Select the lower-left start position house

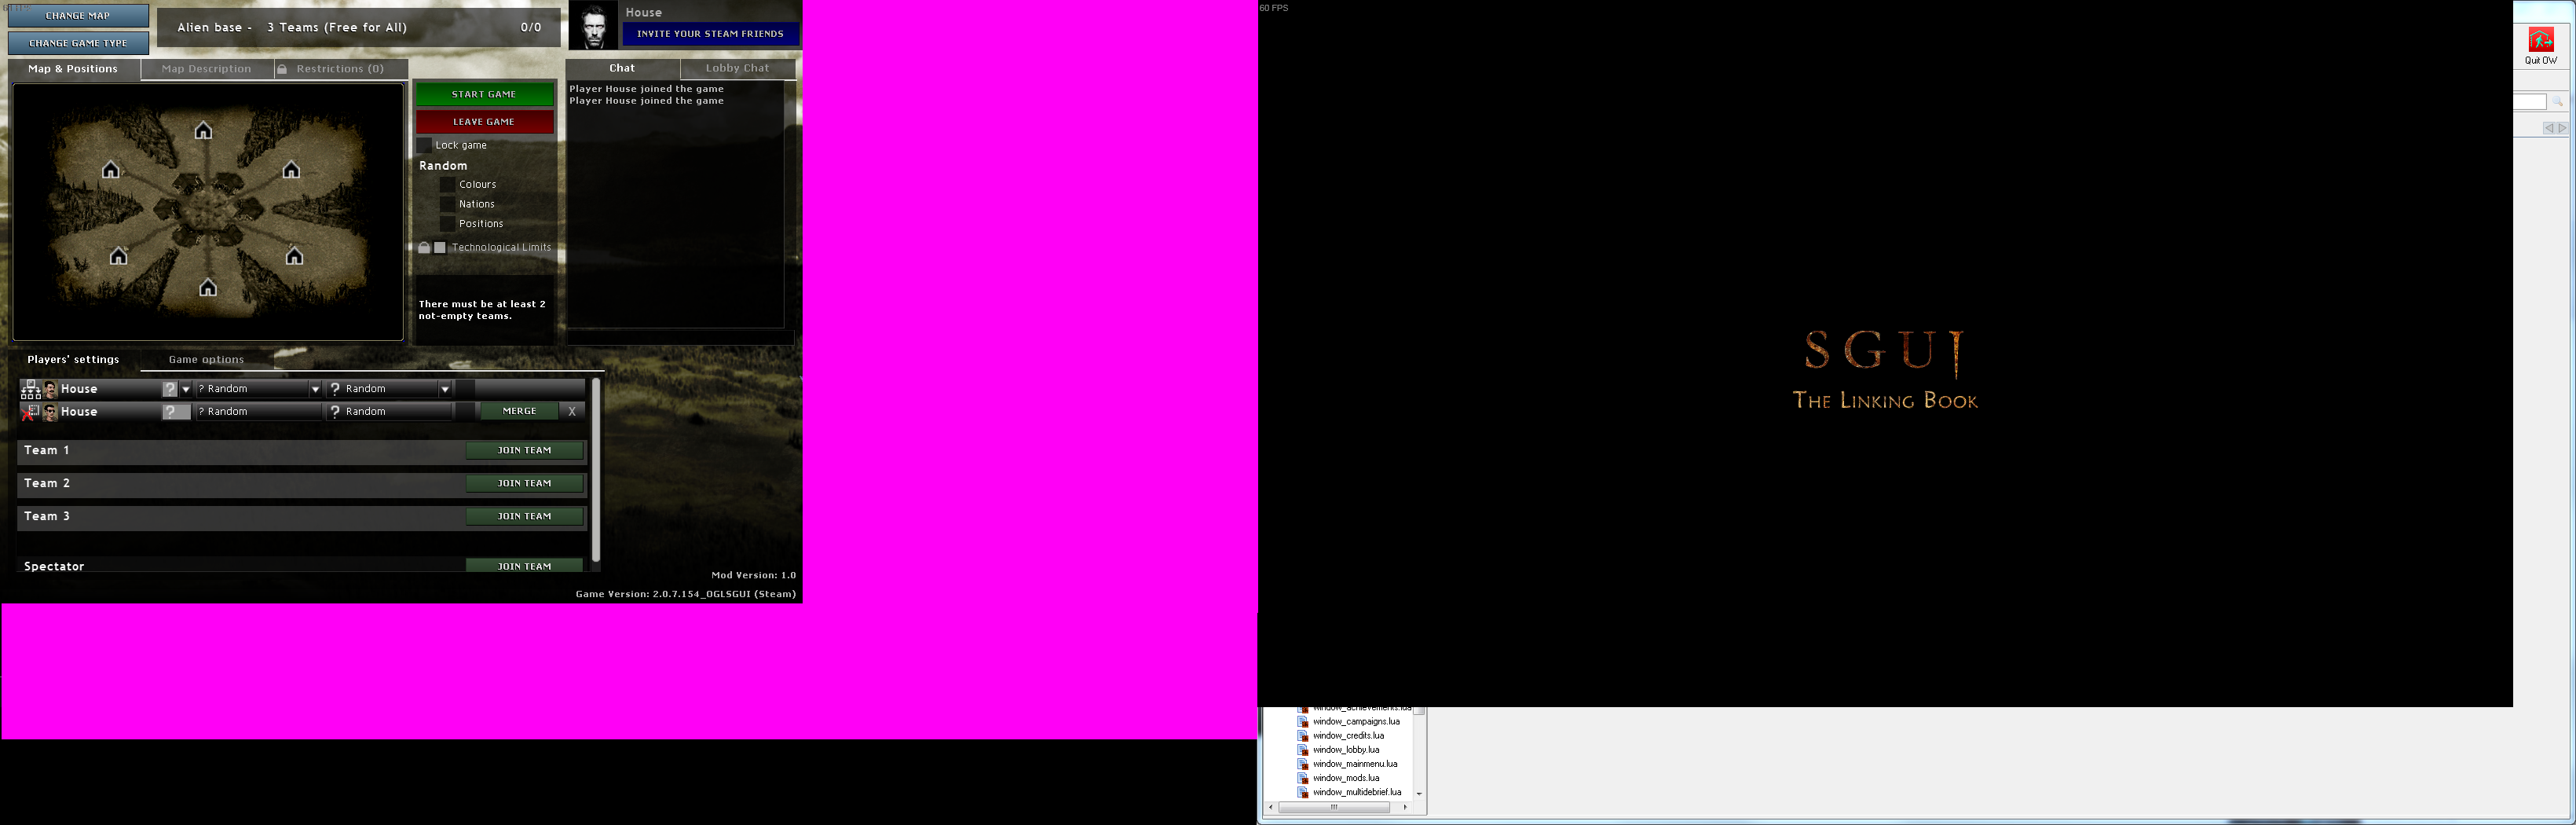point(119,256)
